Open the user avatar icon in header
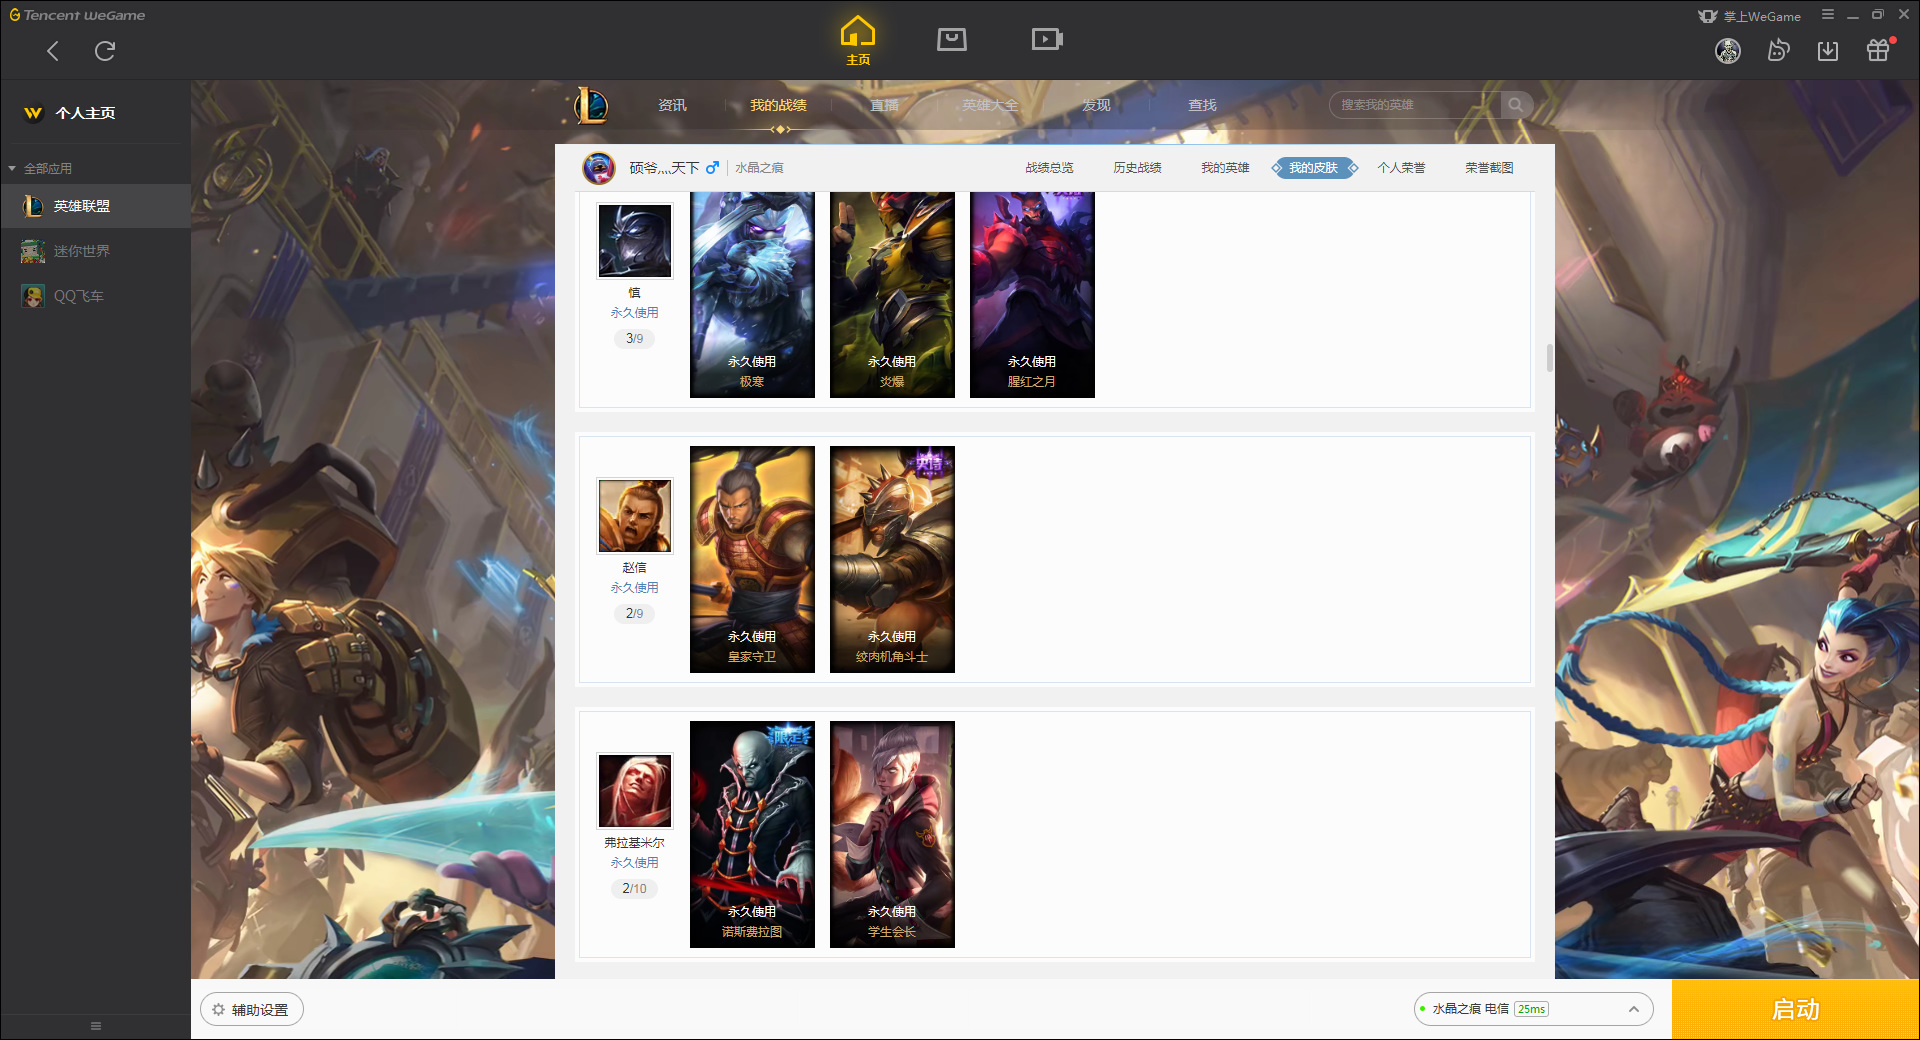The height and width of the screenshot is (1040, 1920). [1728, 51]
